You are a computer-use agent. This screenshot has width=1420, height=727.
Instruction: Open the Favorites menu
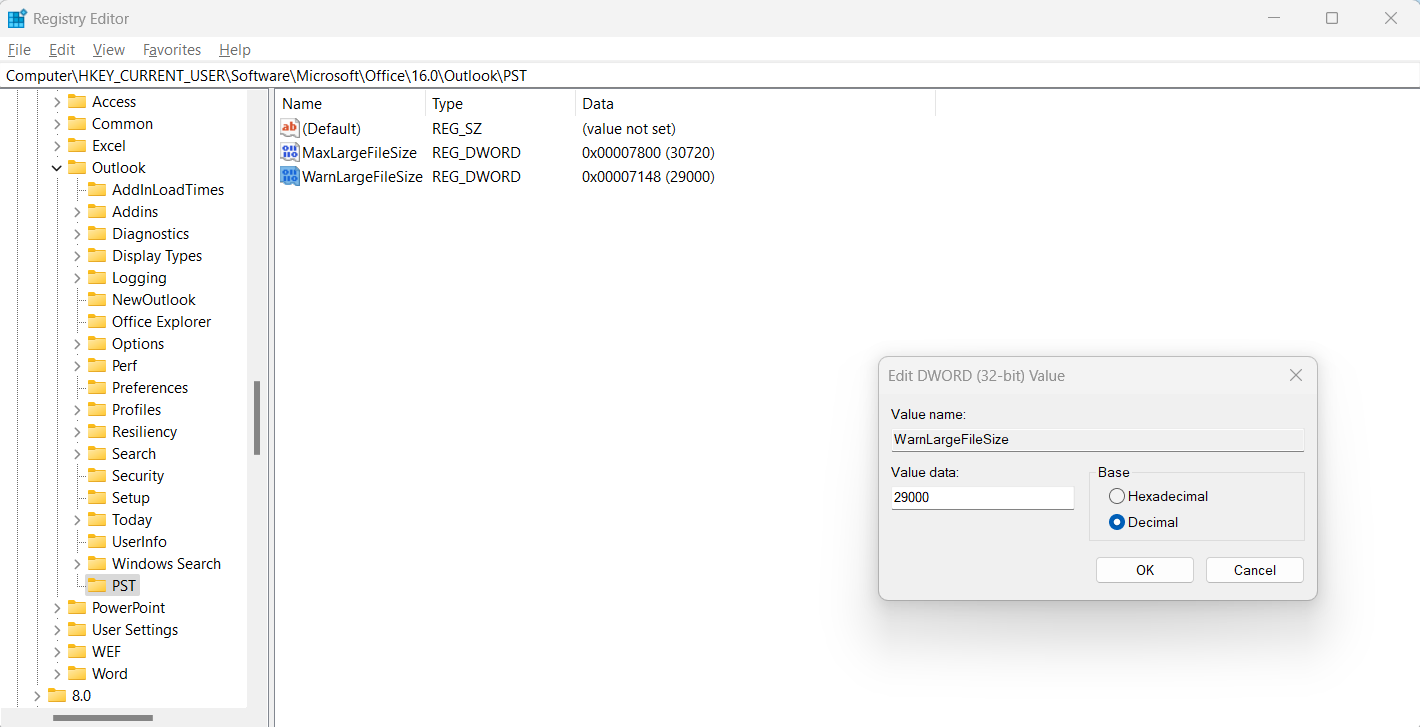[x=172, y=49]
